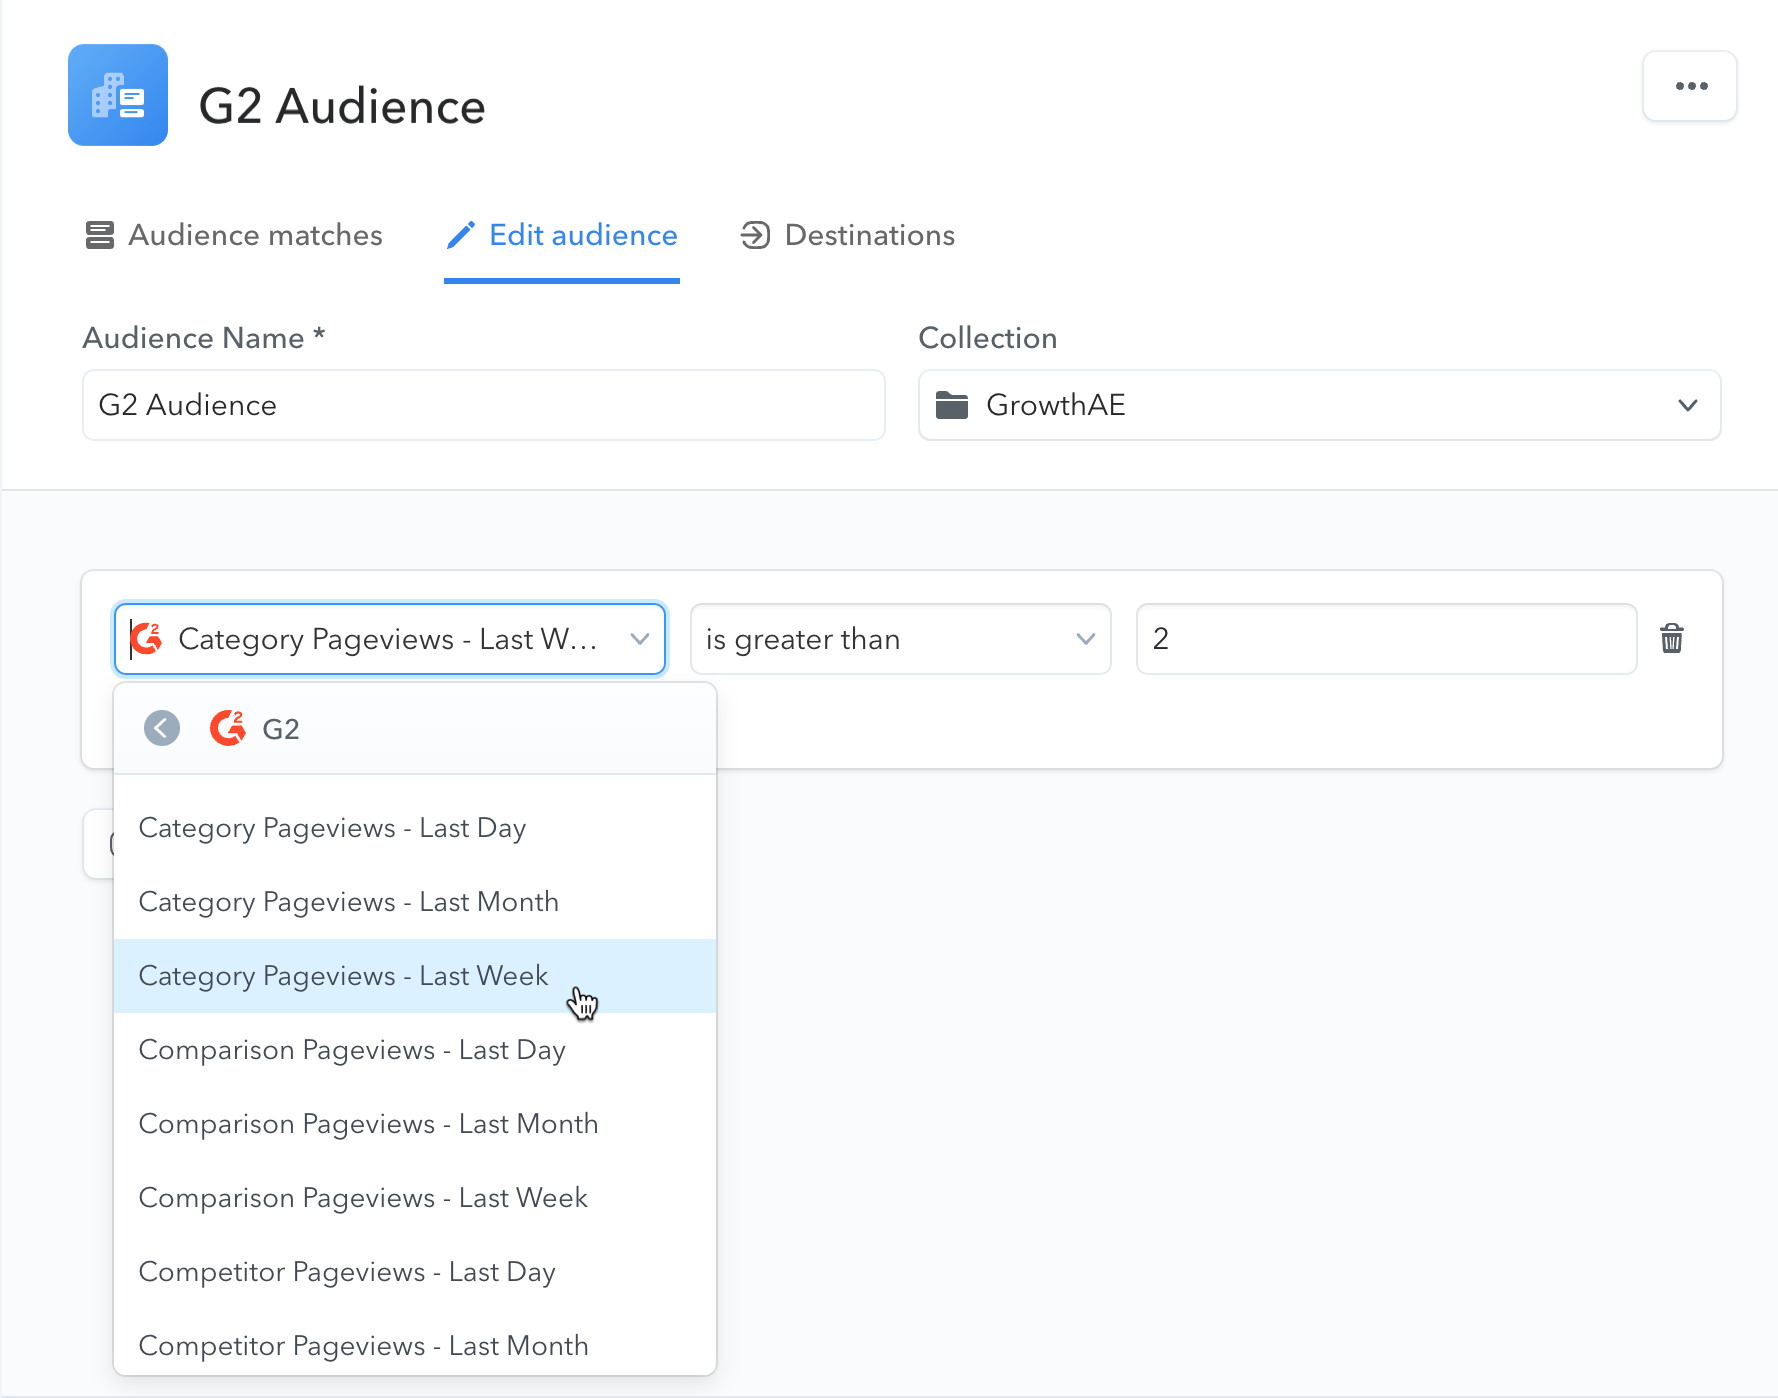
Task: Click the folder icon in Collection field
Action: [x=952, y=405]
